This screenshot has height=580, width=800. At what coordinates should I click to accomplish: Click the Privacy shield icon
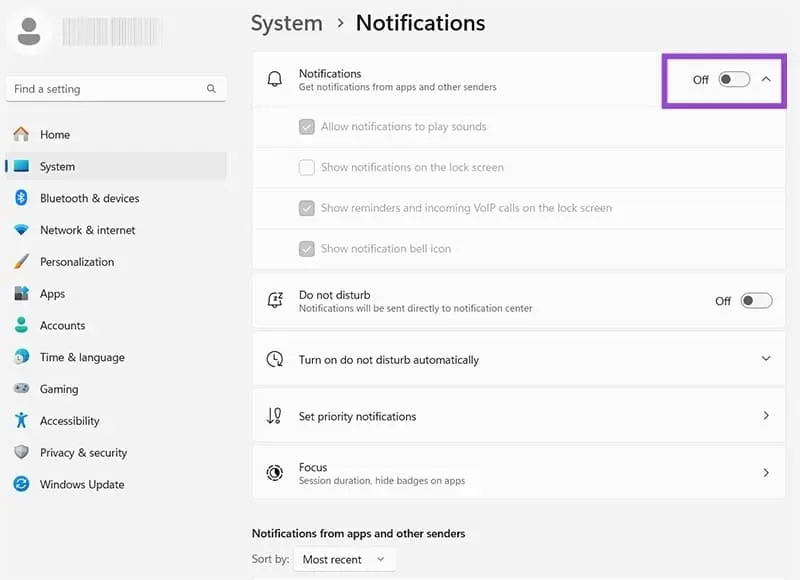pos(21,452)
